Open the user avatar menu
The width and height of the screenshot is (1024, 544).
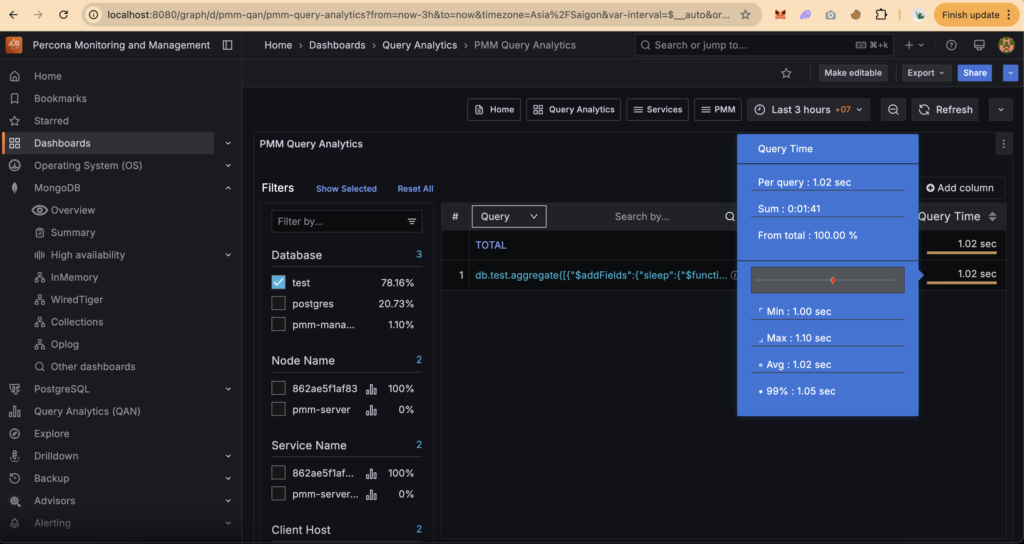1006,45
